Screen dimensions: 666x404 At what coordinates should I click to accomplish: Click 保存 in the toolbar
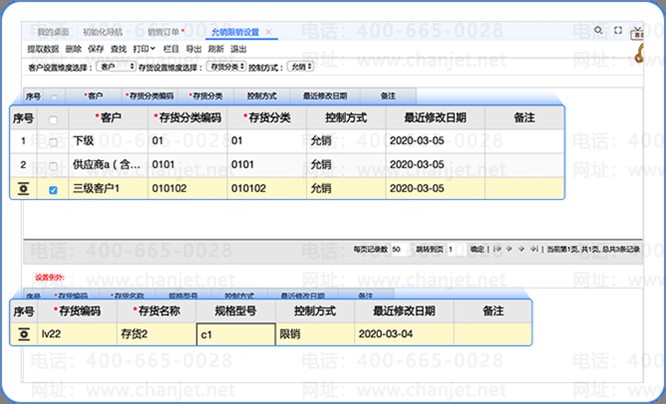click(96, 49)
